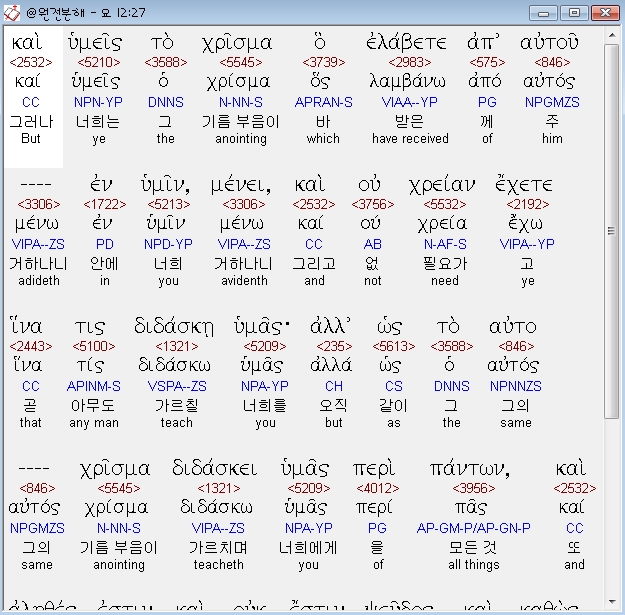Click the Korean gloss 받은
Screen dimensions: 625x615
[409, 122]
